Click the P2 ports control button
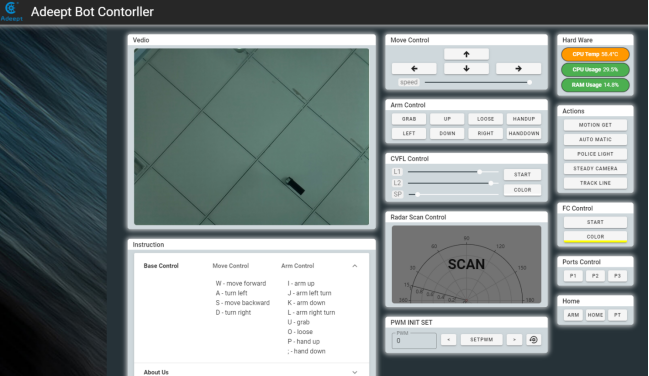The height and width of the screenshot is (376, 649). tap(595, 276)
